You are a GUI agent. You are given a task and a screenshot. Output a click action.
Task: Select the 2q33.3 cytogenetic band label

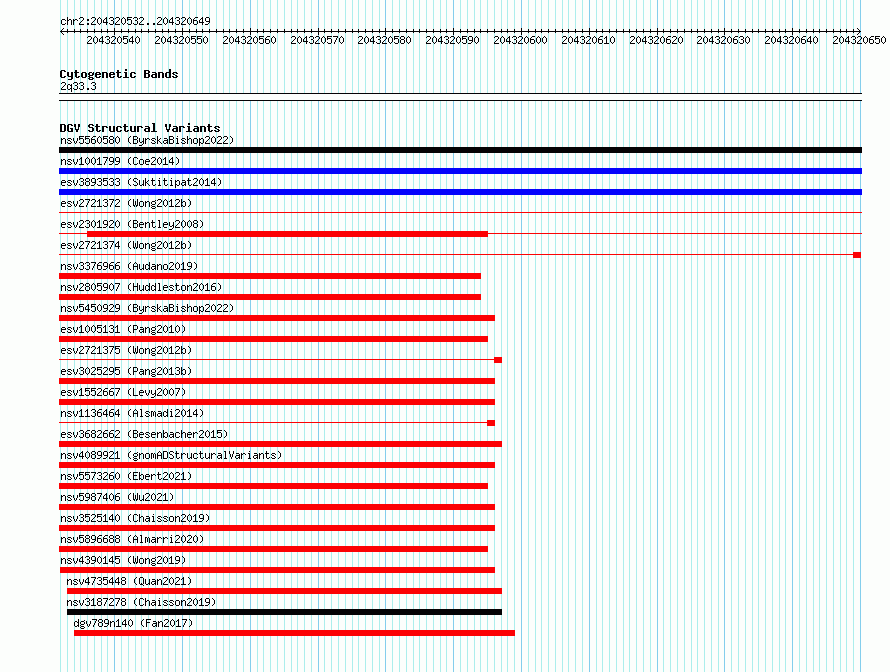pos(78,86)
